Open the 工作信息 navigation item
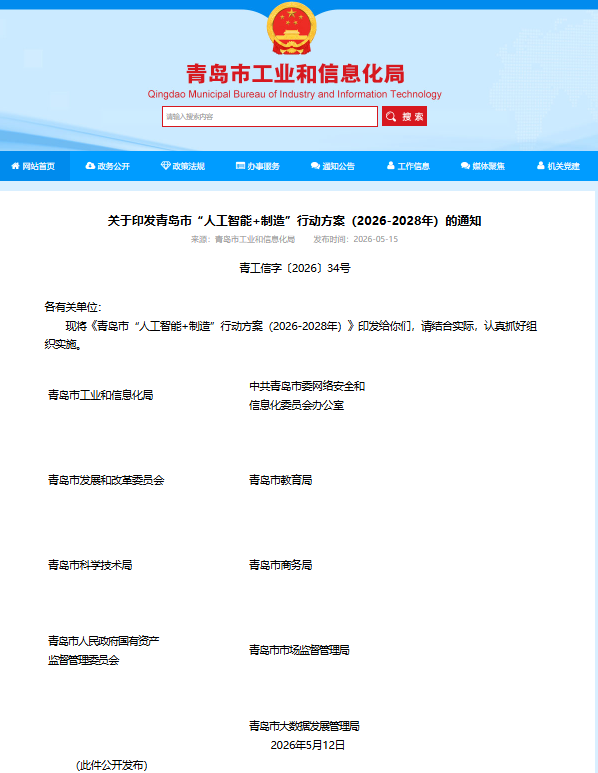The width and height of the screenshot is (598, 773). click(x=408, y=166)
